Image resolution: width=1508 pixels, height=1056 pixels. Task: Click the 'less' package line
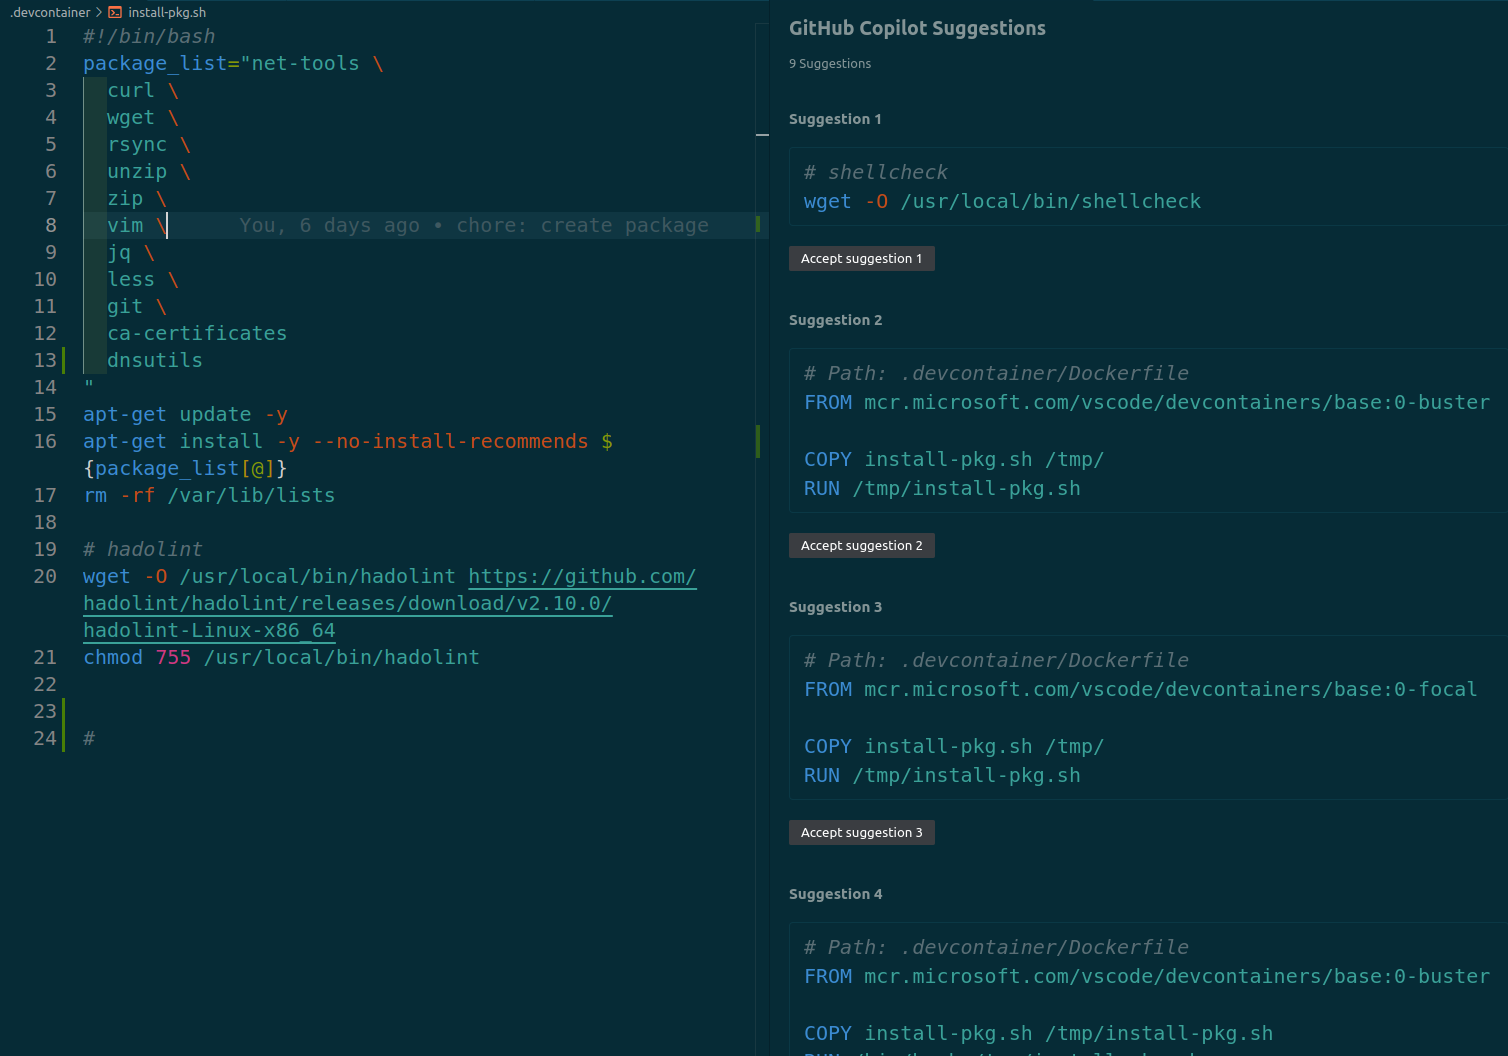(143, 279)
